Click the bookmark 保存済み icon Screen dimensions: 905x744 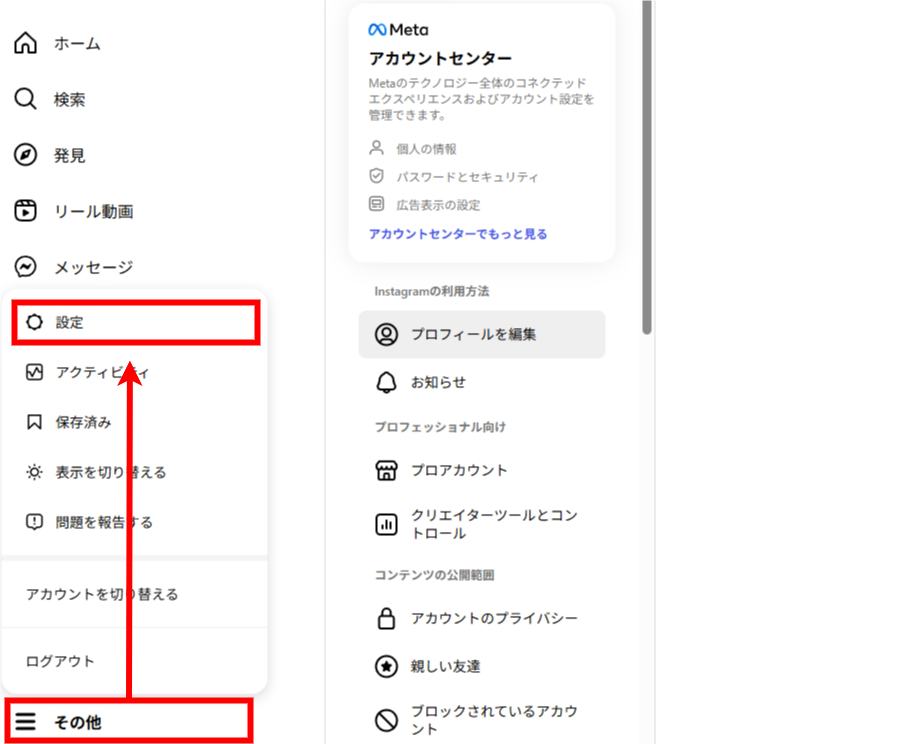pos(35,422)
